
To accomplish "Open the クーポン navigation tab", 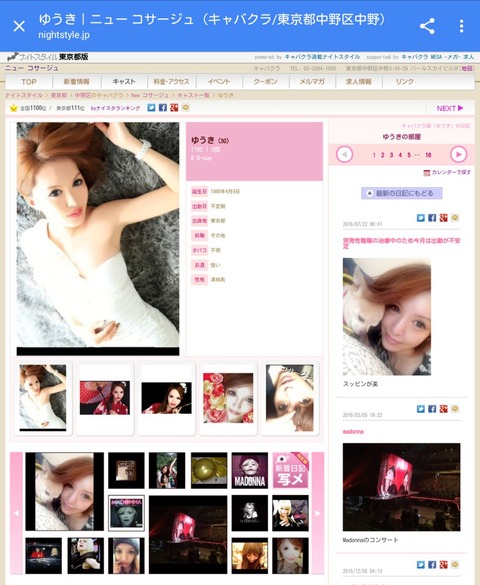I will tap(266, 81).
